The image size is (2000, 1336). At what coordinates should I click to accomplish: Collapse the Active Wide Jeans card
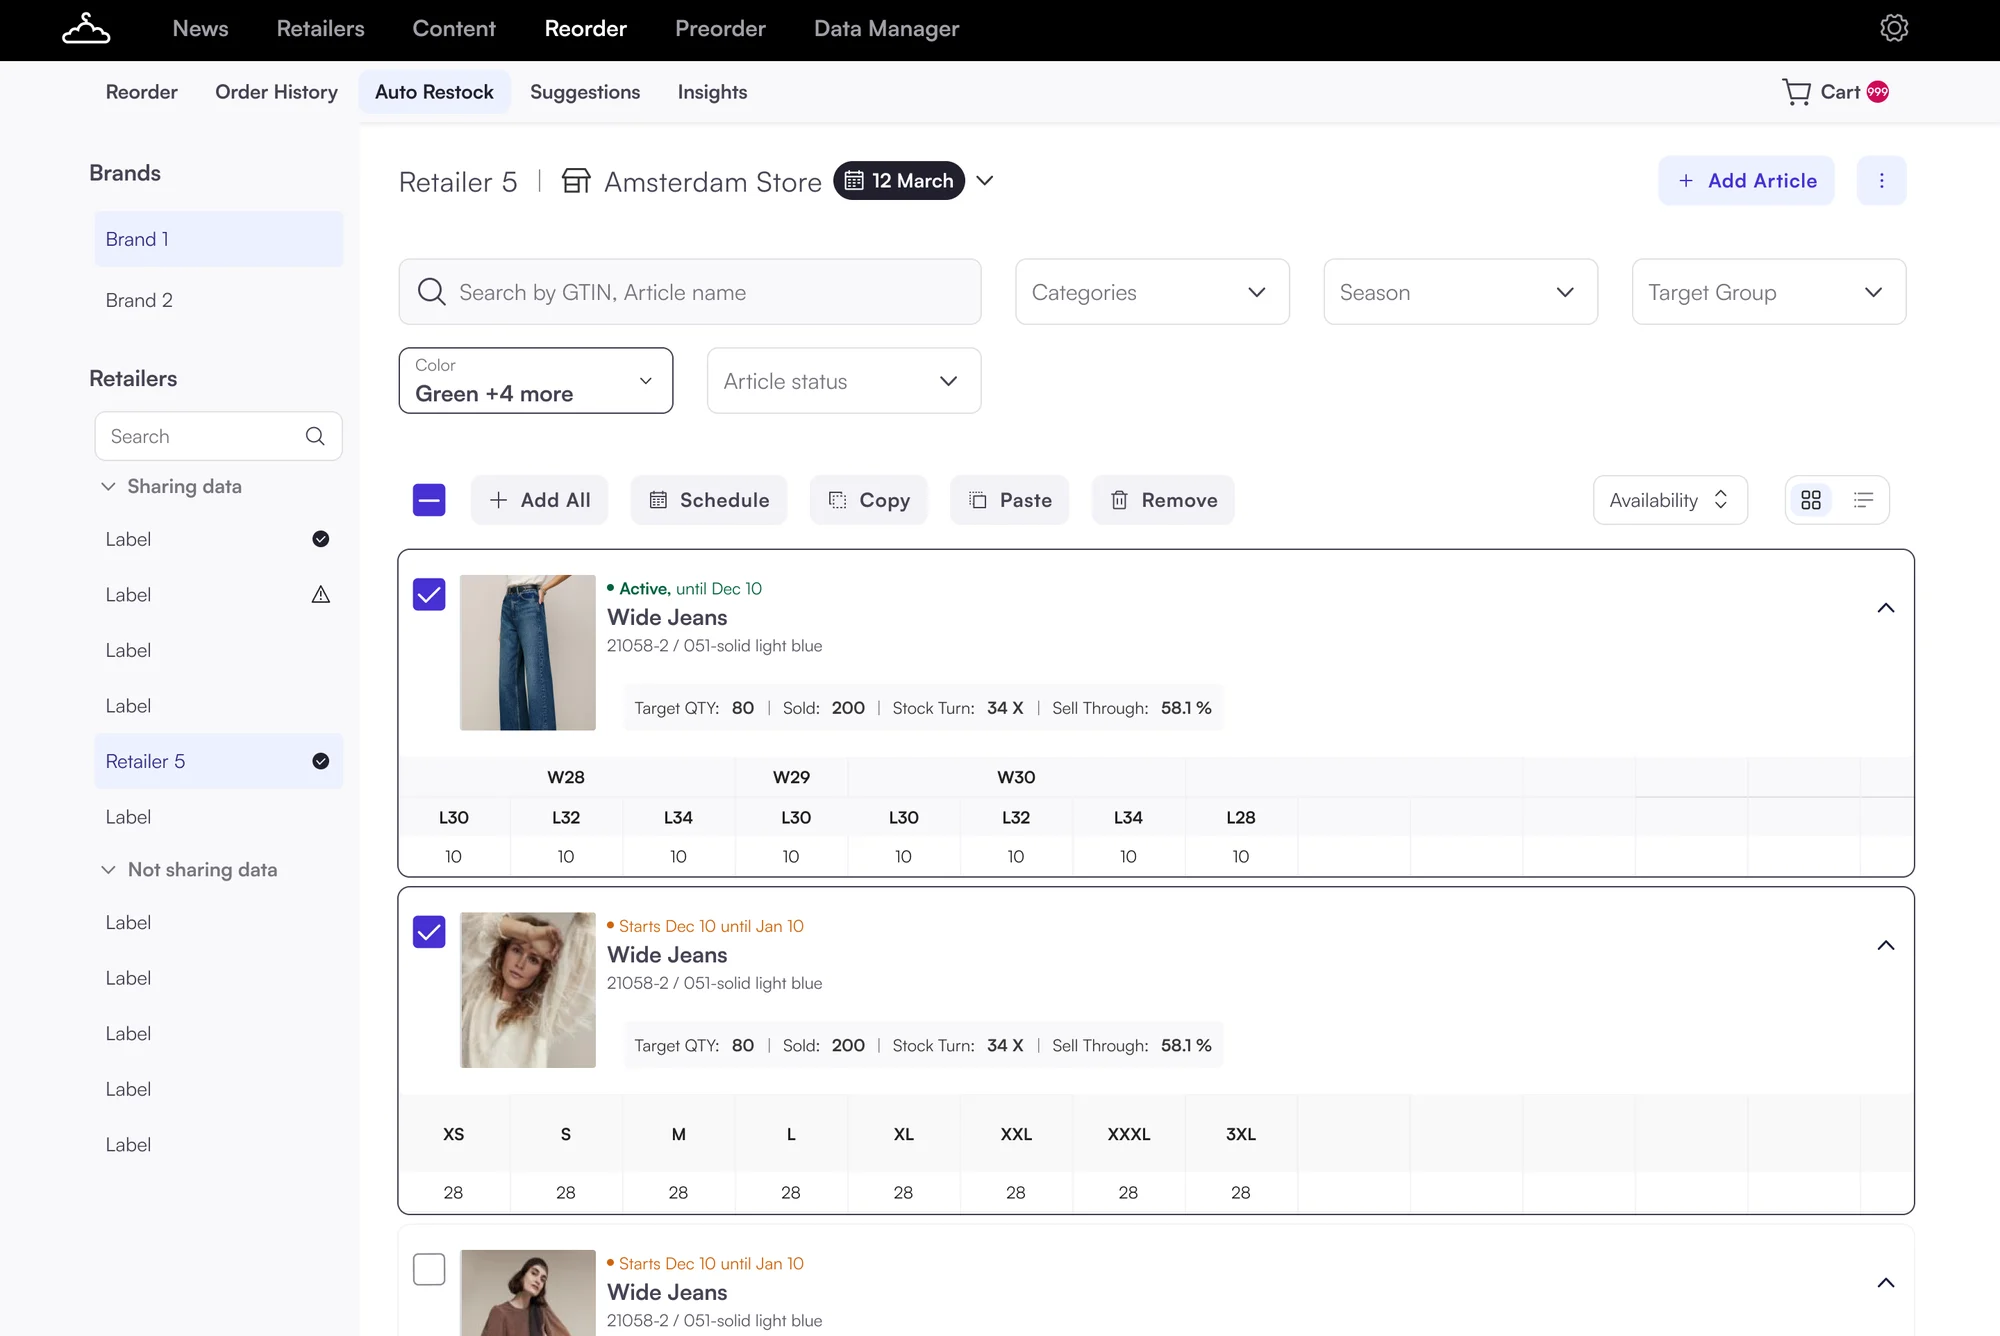pyautogui.click(x=1885, y=608)
